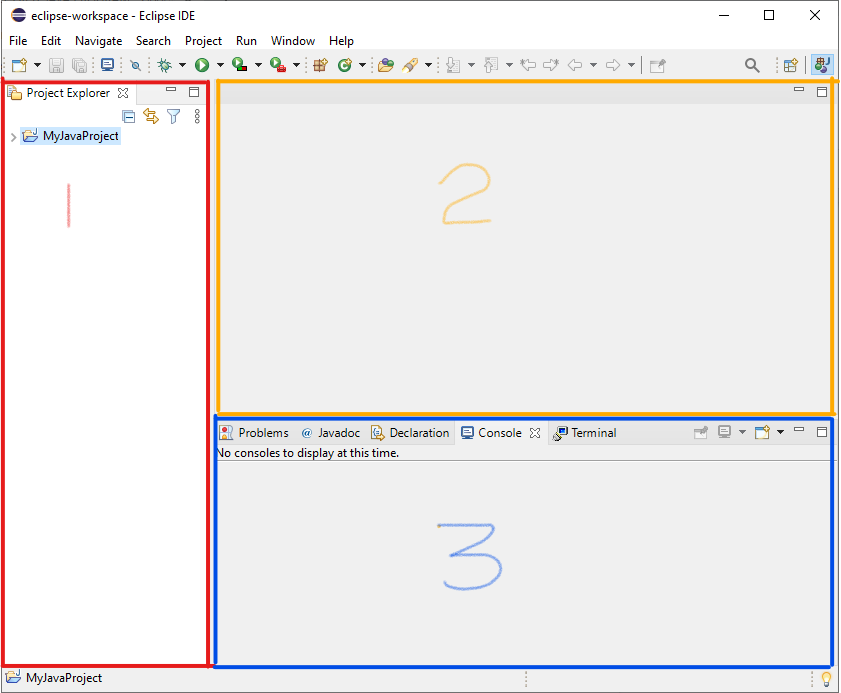Toggle Link with Editor in Project Explorer

[150, 116]
